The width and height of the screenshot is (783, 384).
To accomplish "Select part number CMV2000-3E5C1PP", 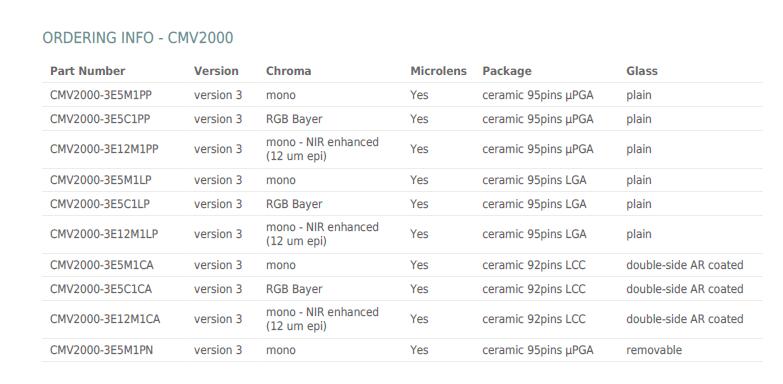I will tap(100, 119).
